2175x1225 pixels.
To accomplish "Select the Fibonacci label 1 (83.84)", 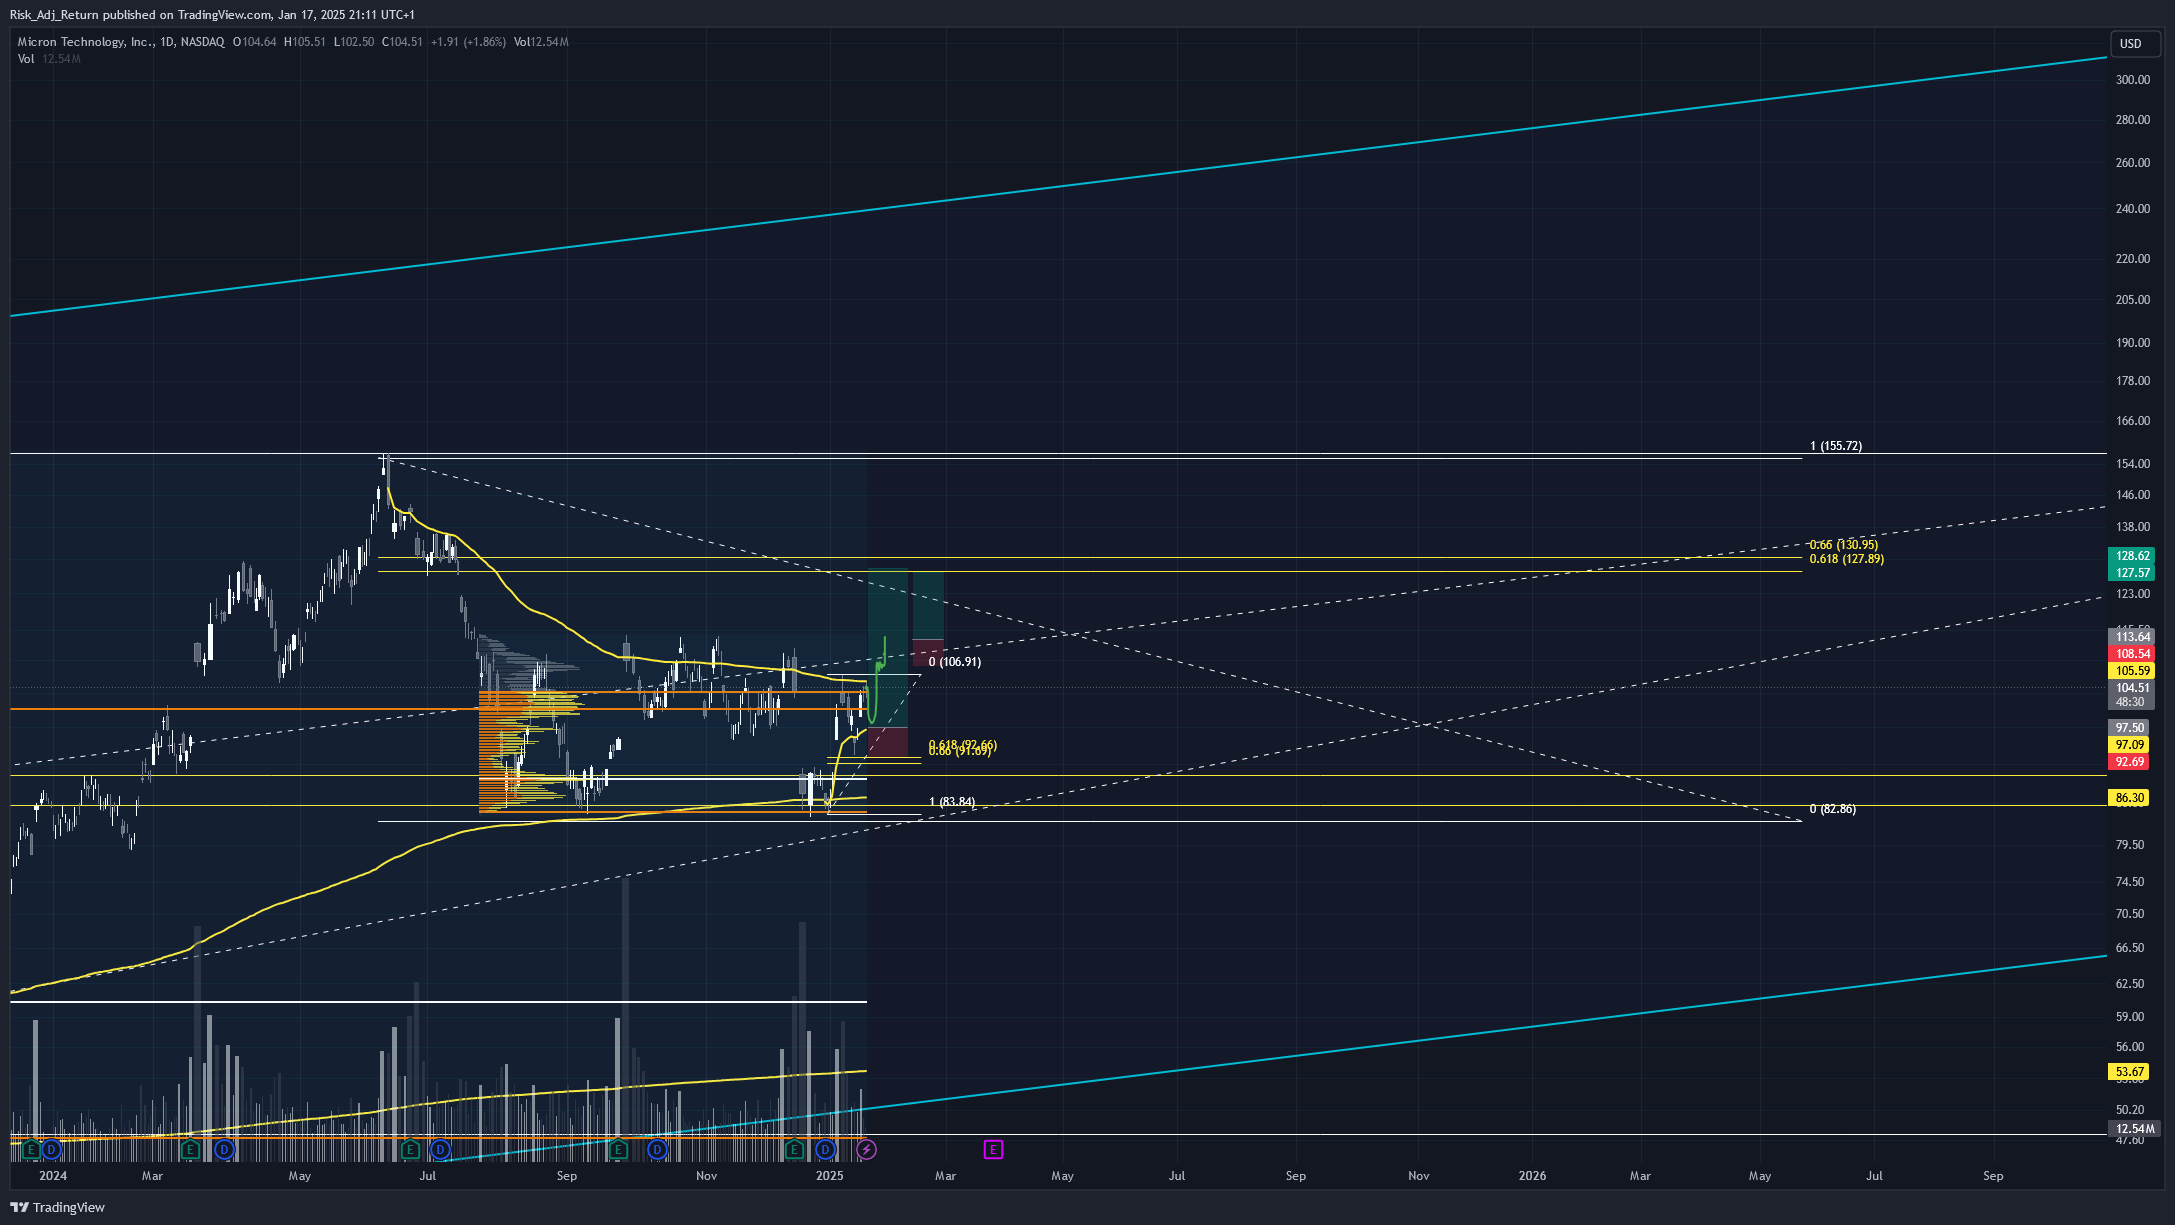I will tap(952, 802).
